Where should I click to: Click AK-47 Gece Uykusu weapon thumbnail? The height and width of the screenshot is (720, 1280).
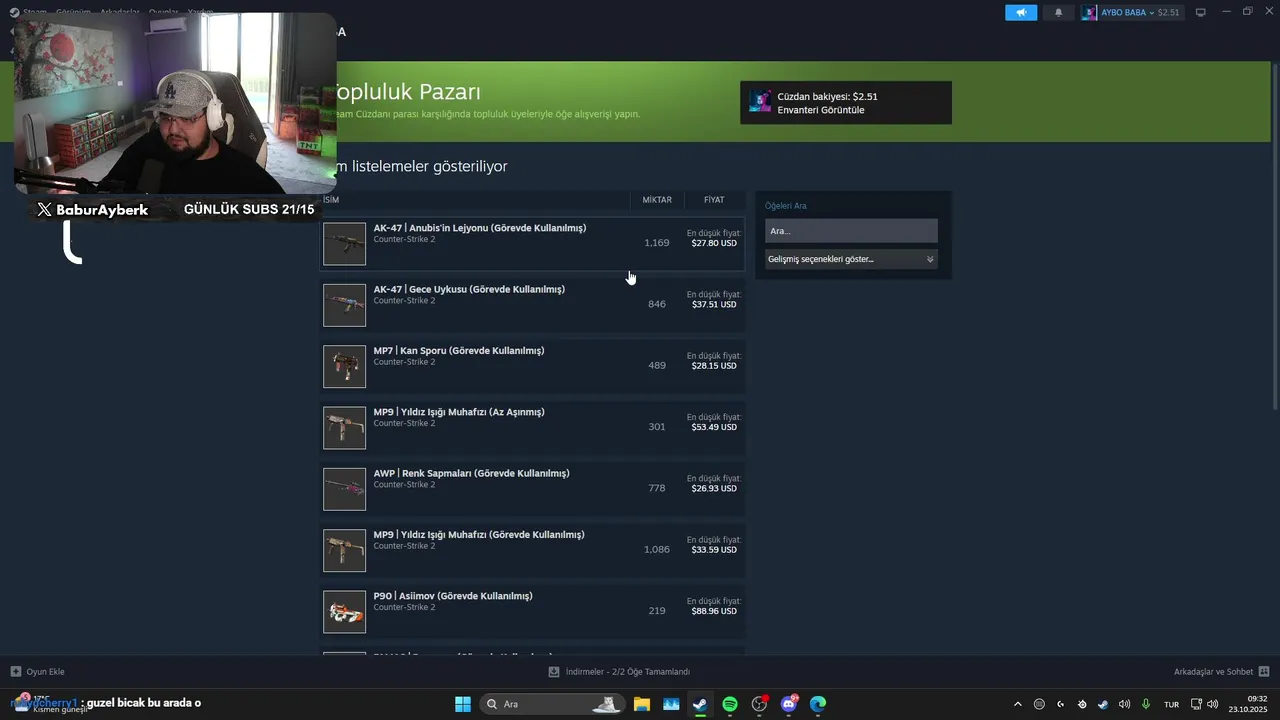click(344, 305)
